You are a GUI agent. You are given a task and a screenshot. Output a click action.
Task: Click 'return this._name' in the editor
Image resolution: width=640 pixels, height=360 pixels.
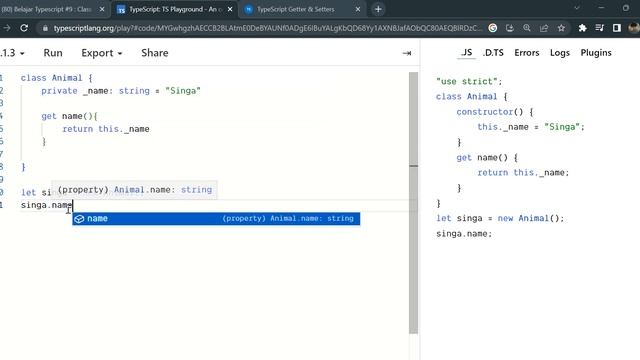tap(106, 129)
